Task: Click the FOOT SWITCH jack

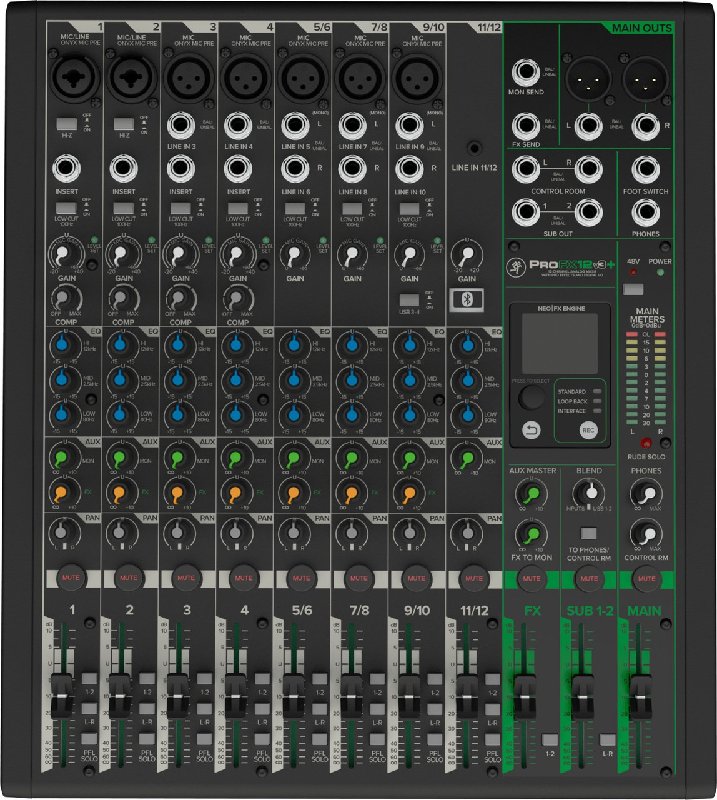Action: (x=646, y=169)
